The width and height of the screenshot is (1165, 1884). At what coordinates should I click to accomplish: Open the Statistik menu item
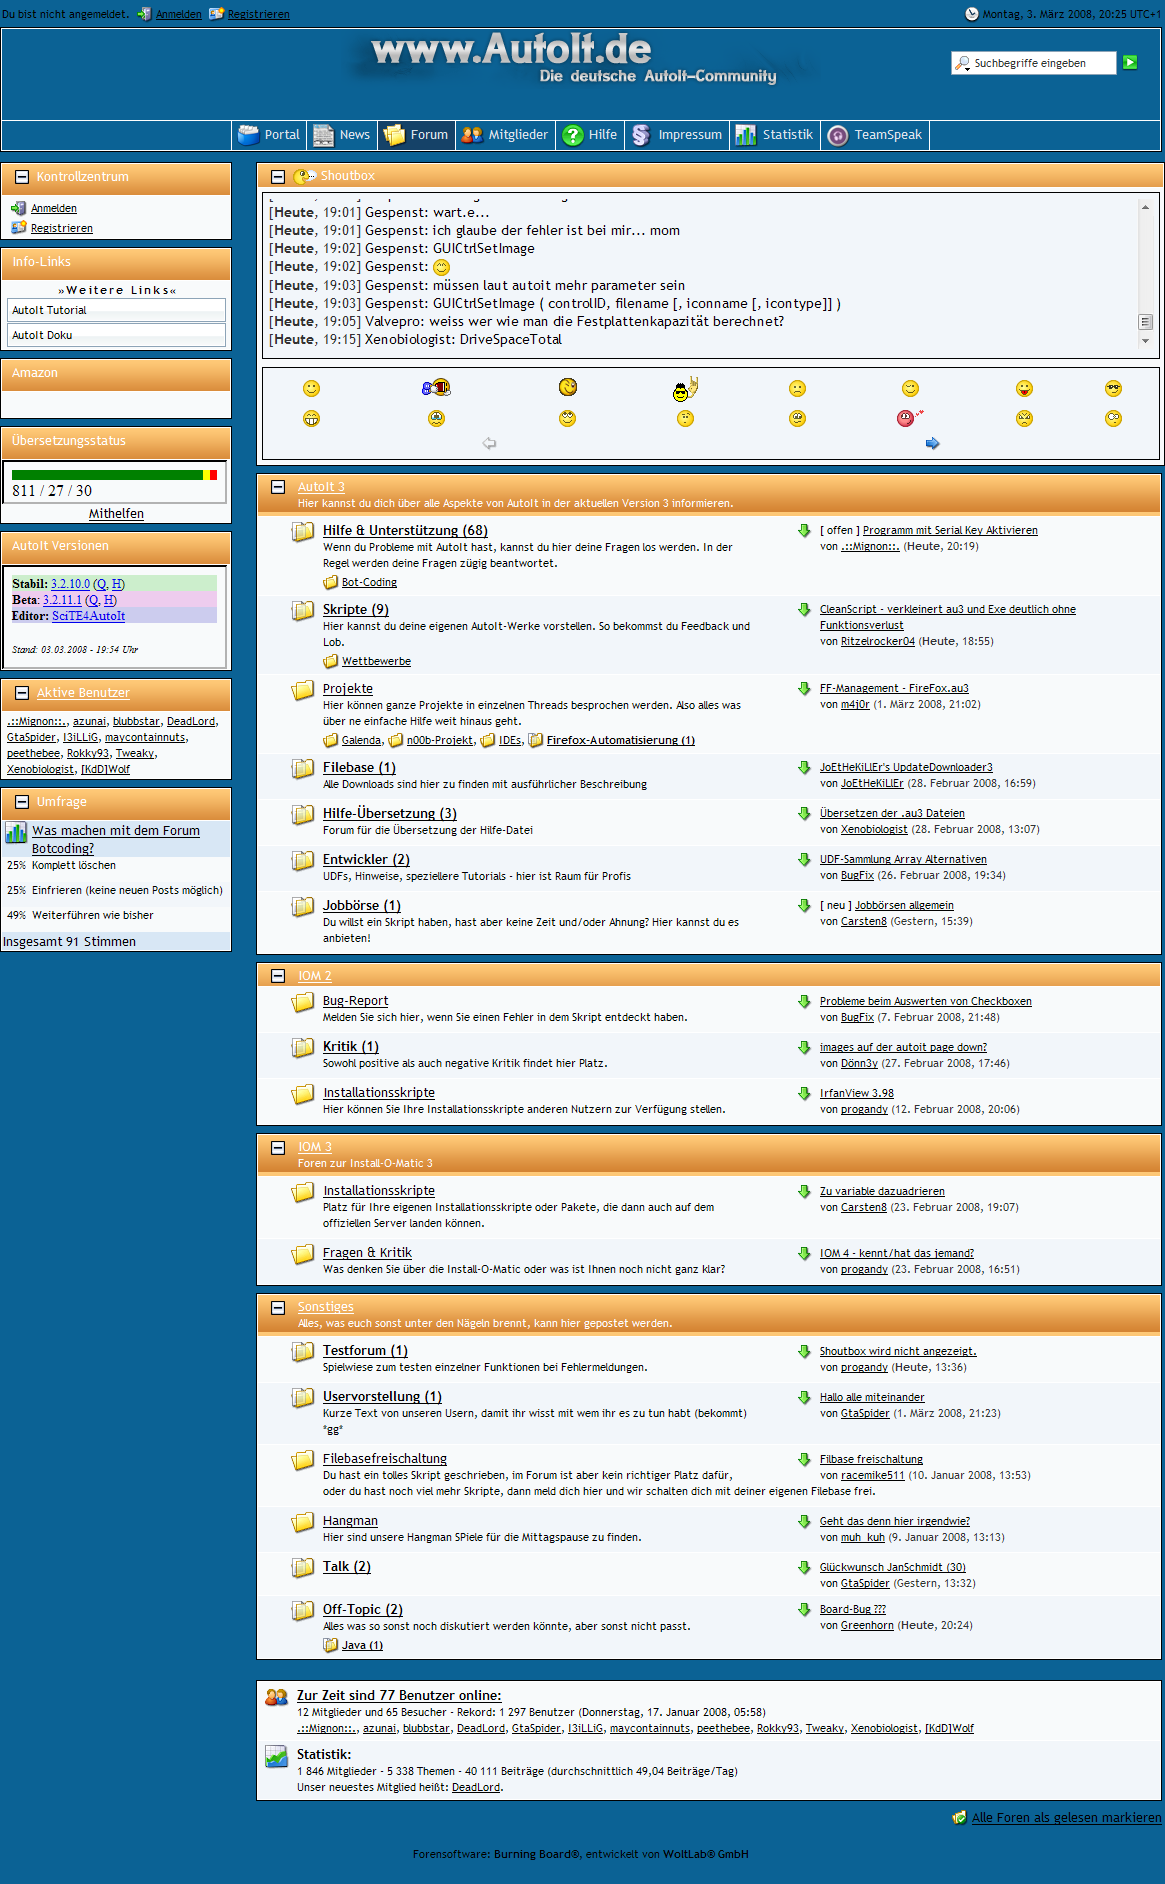[775, 135]
